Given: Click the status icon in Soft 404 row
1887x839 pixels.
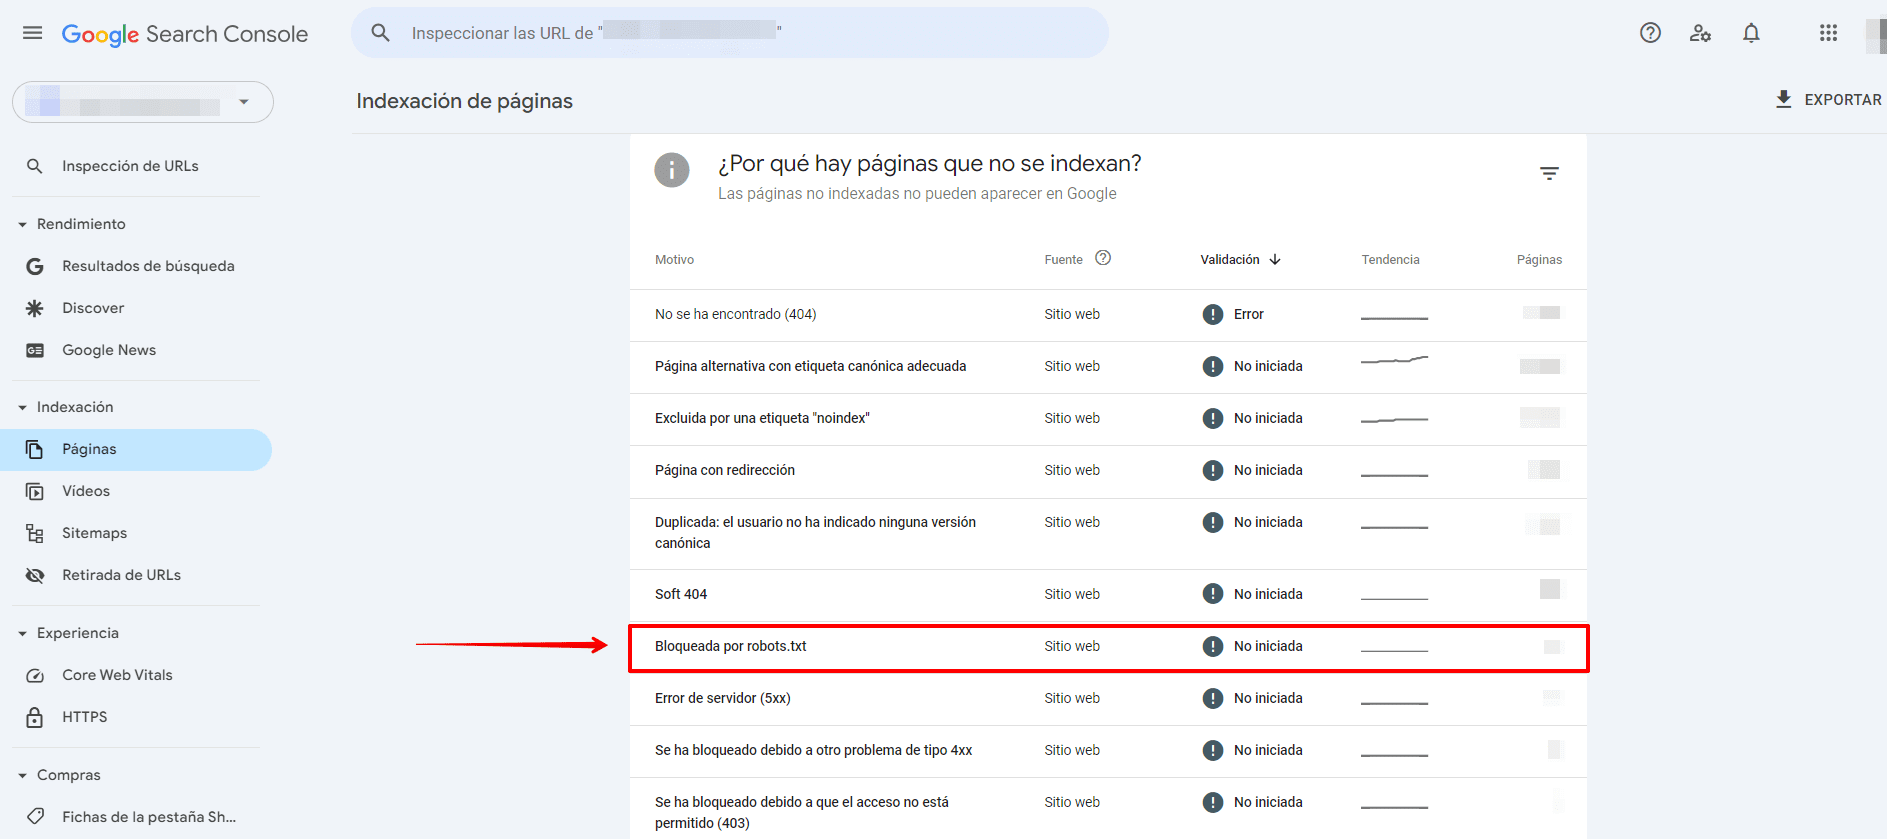Looking at the screenshot, I should (x=1212, y=594).
